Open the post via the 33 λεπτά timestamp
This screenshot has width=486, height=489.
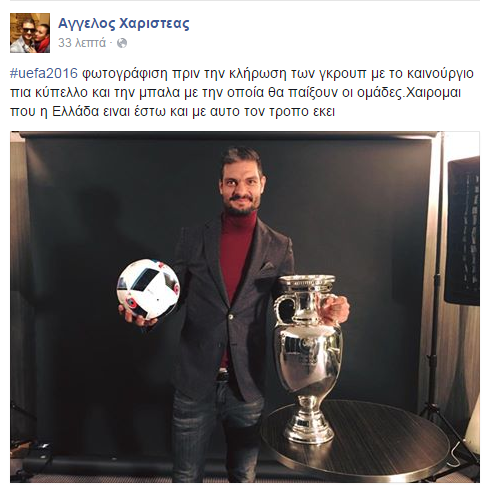click(82, 43)
